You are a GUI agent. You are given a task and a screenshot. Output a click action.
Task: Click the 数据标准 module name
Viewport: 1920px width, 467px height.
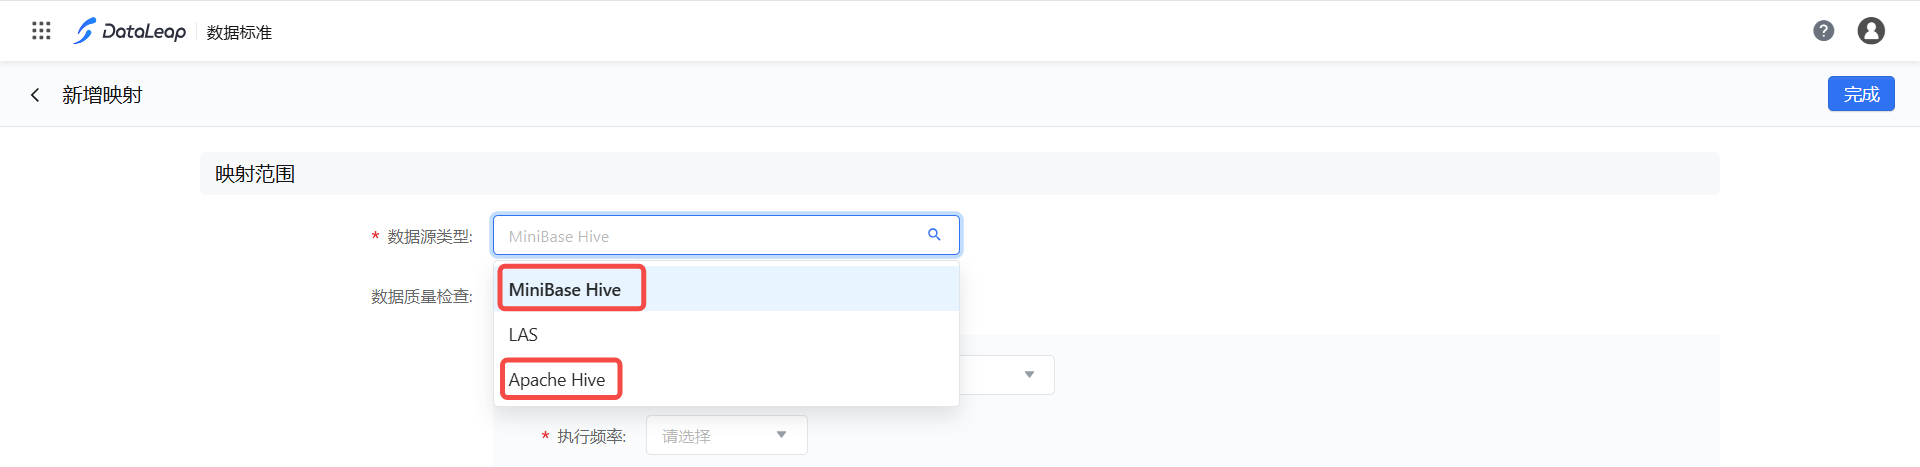click(x=239, y=33)
